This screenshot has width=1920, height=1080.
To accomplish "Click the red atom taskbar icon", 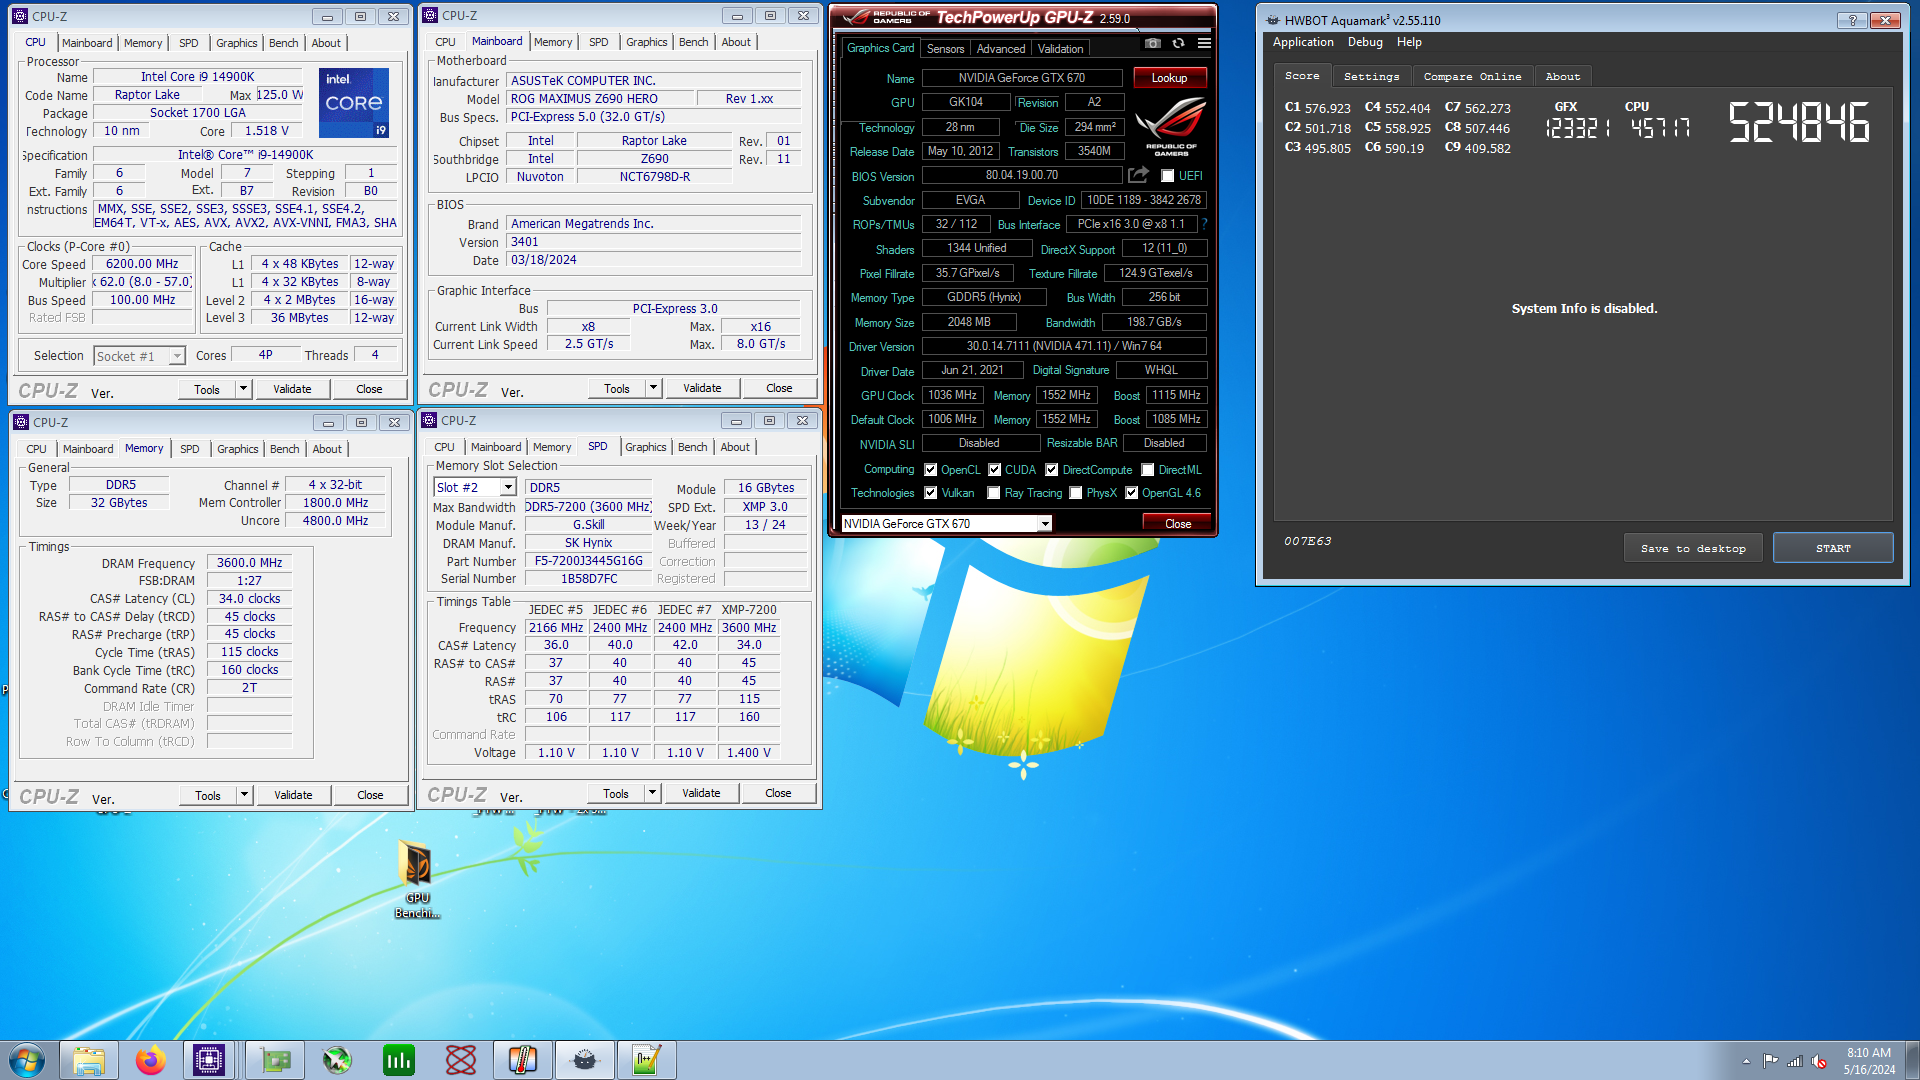I will pos(461,1060).
